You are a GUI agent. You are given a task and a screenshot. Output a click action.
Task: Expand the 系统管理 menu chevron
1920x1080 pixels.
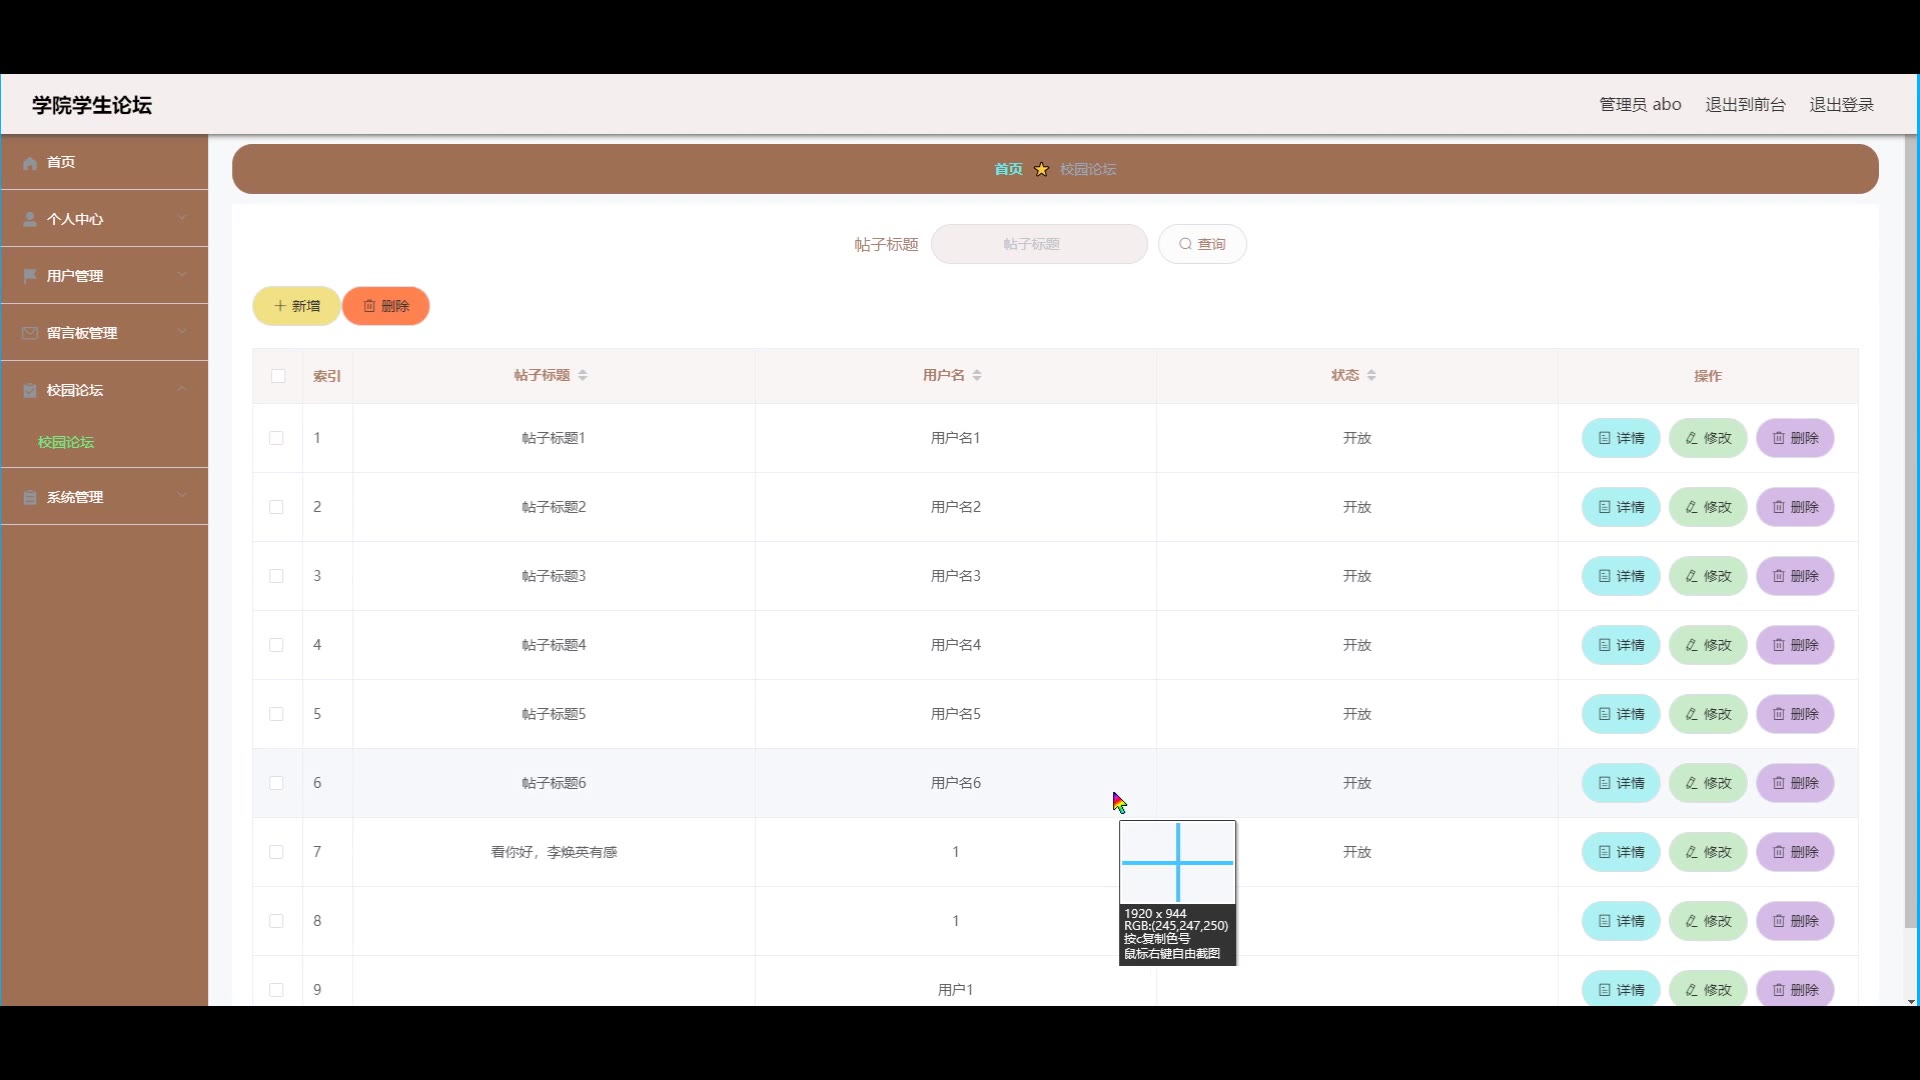point(182,496)
